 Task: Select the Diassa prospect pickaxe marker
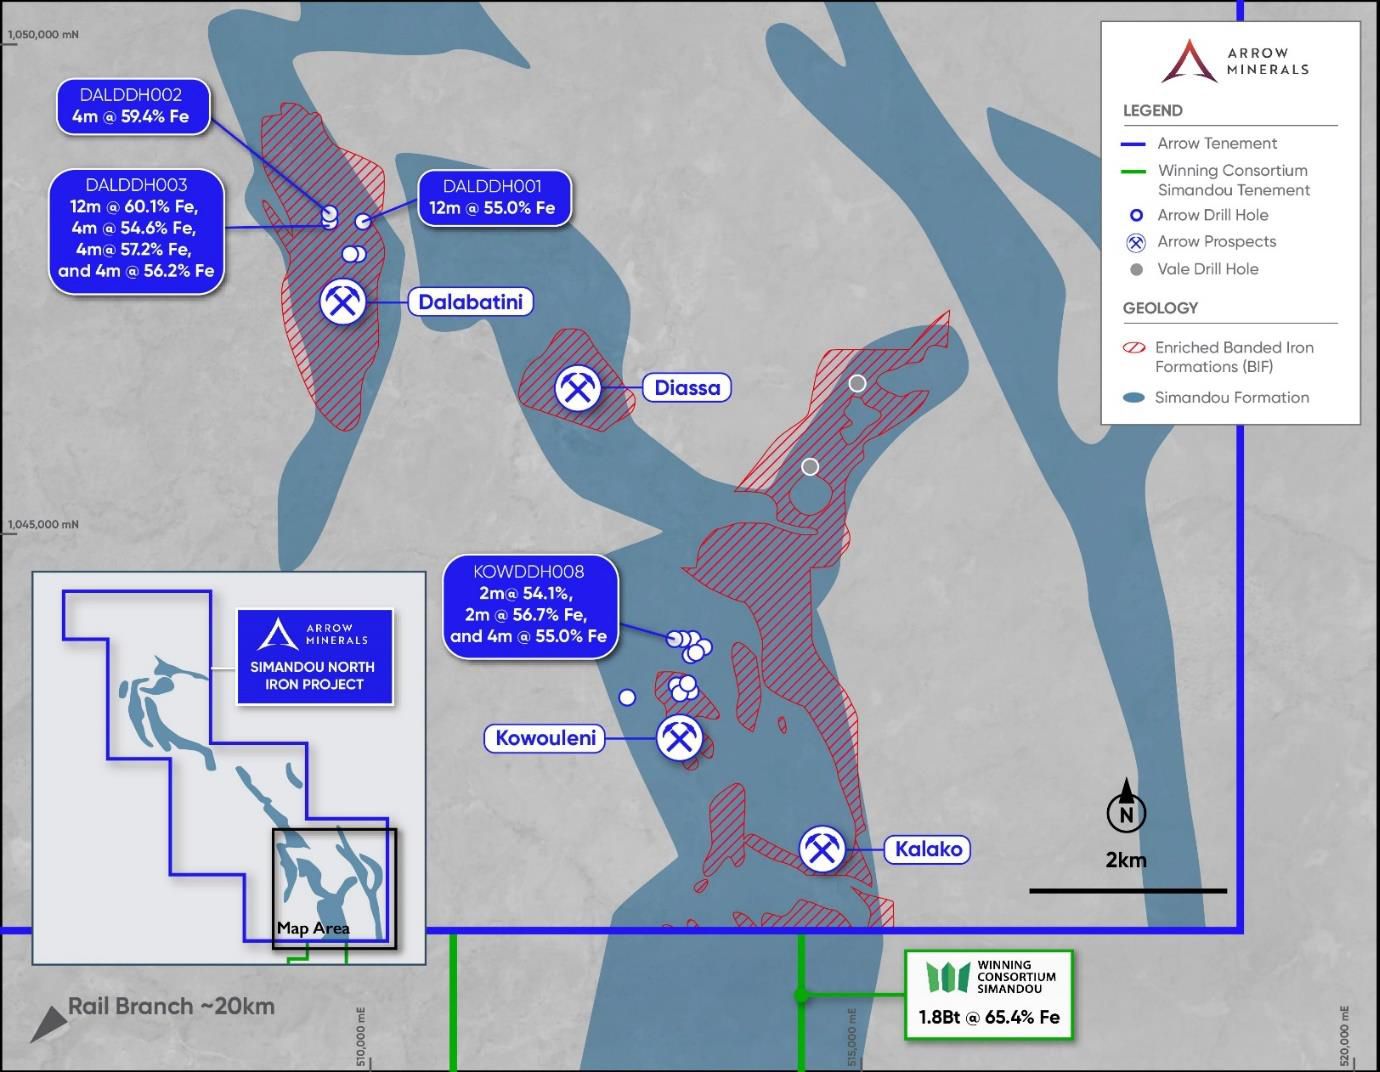[x=578, y=387]
